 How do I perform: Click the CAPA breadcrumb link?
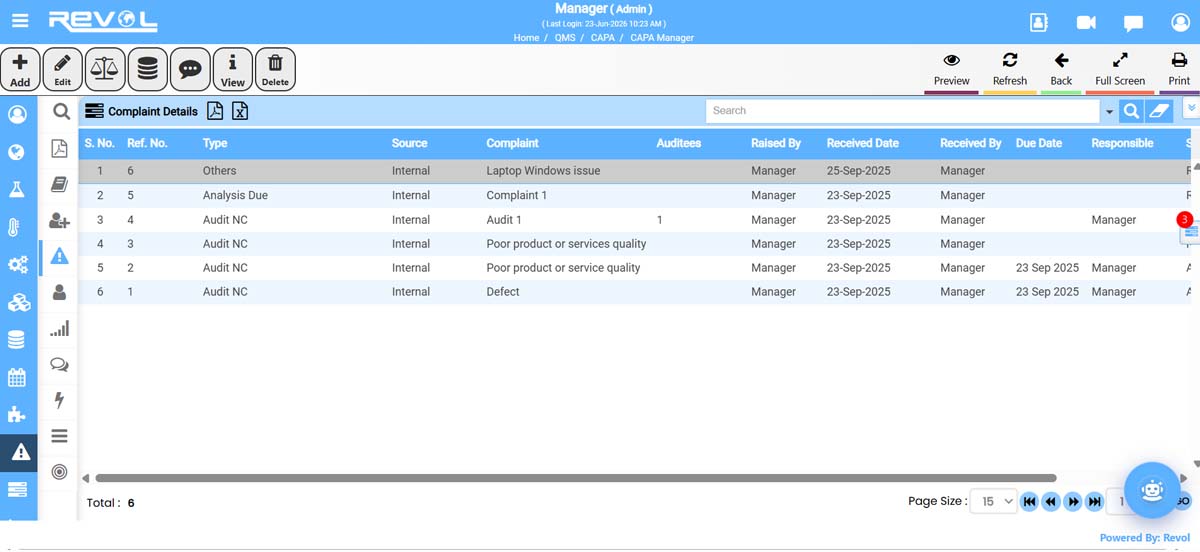[x=603, y=37]
